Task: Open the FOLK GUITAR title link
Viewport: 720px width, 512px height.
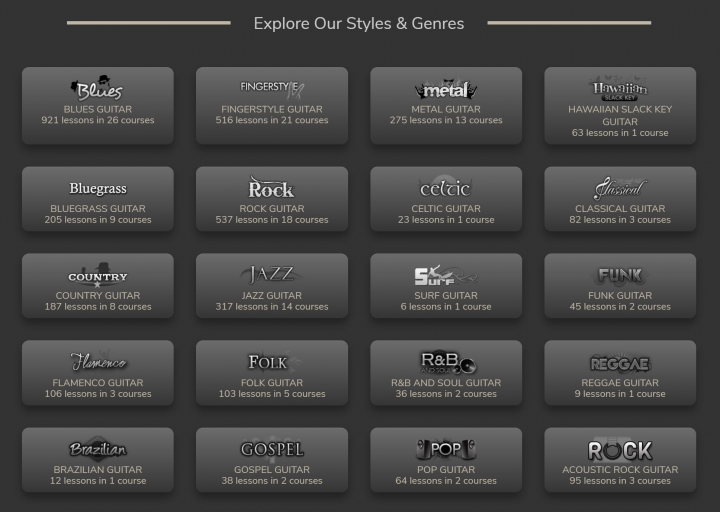Action: pos(272,383)
